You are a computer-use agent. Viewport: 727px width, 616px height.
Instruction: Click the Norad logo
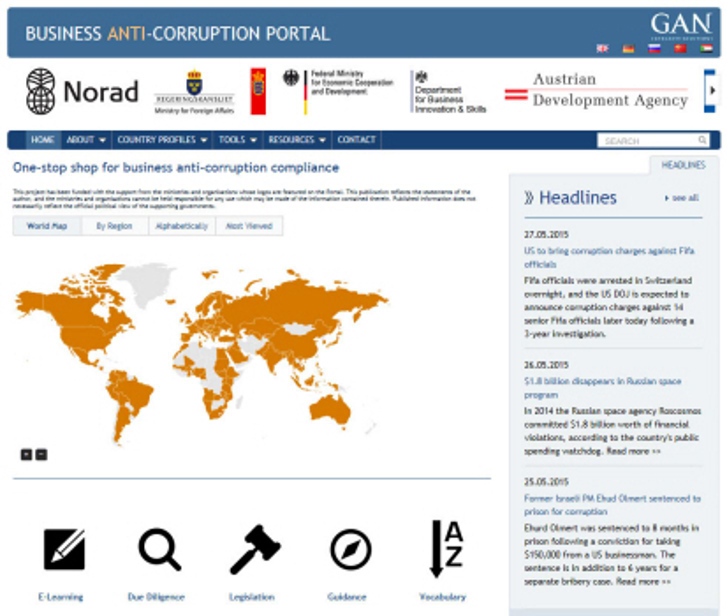82,92
